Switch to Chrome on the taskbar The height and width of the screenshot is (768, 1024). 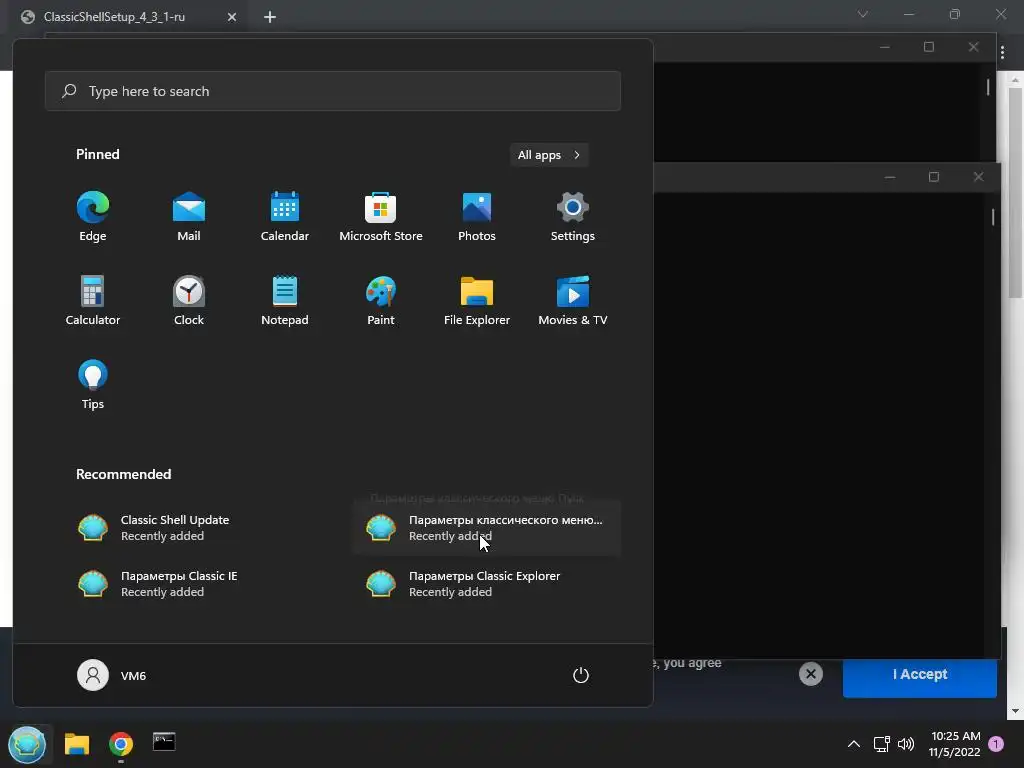click(121, 744)
